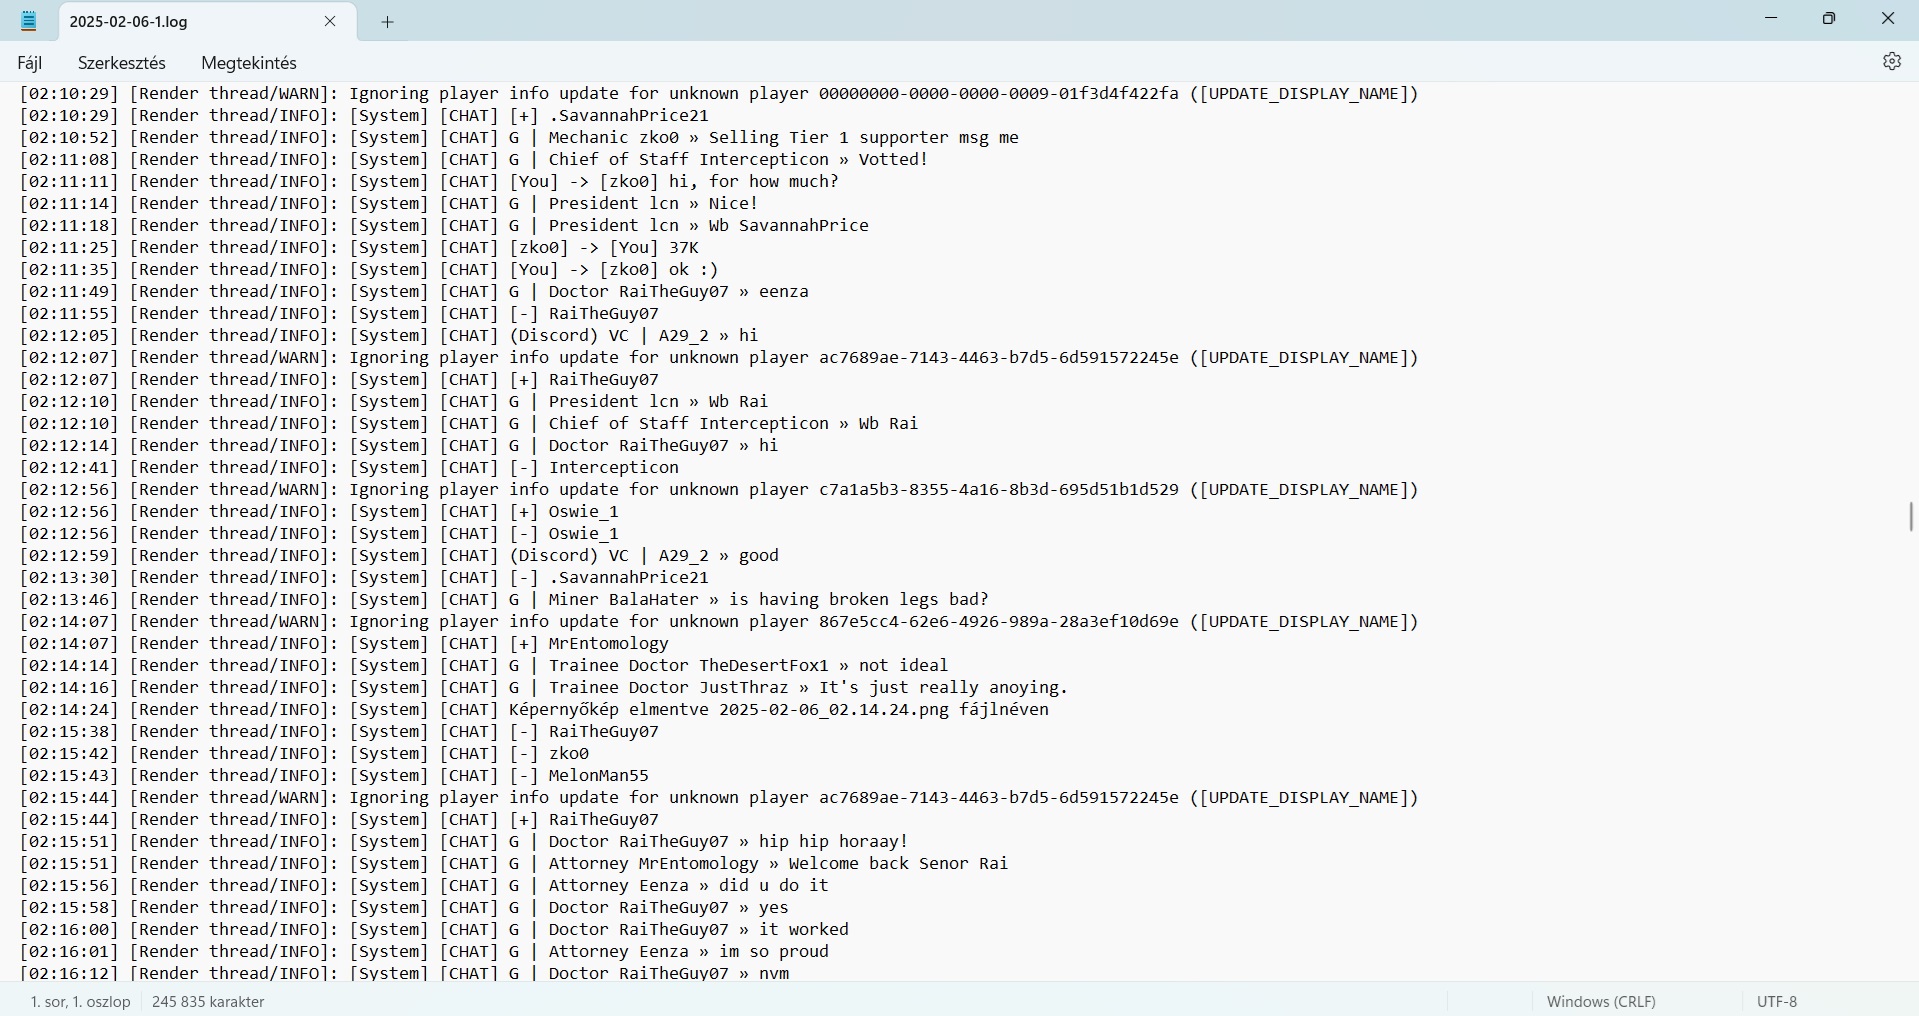Open the Megtekintés menu
Image resolution: width=1919 pixels, height=1016 pixels.
pos(249,63)
